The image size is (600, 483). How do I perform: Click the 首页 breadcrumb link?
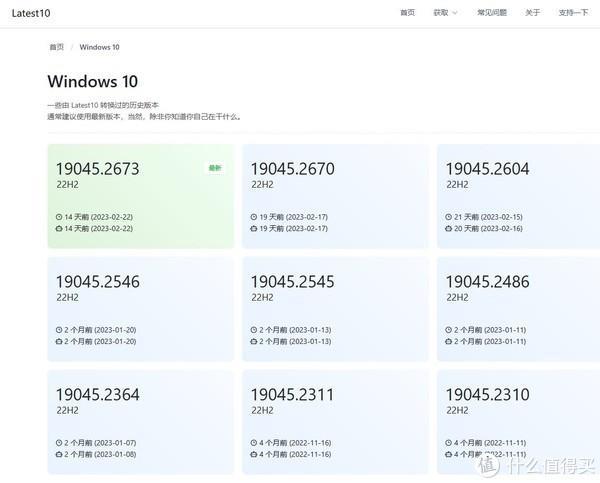[56, 47]
